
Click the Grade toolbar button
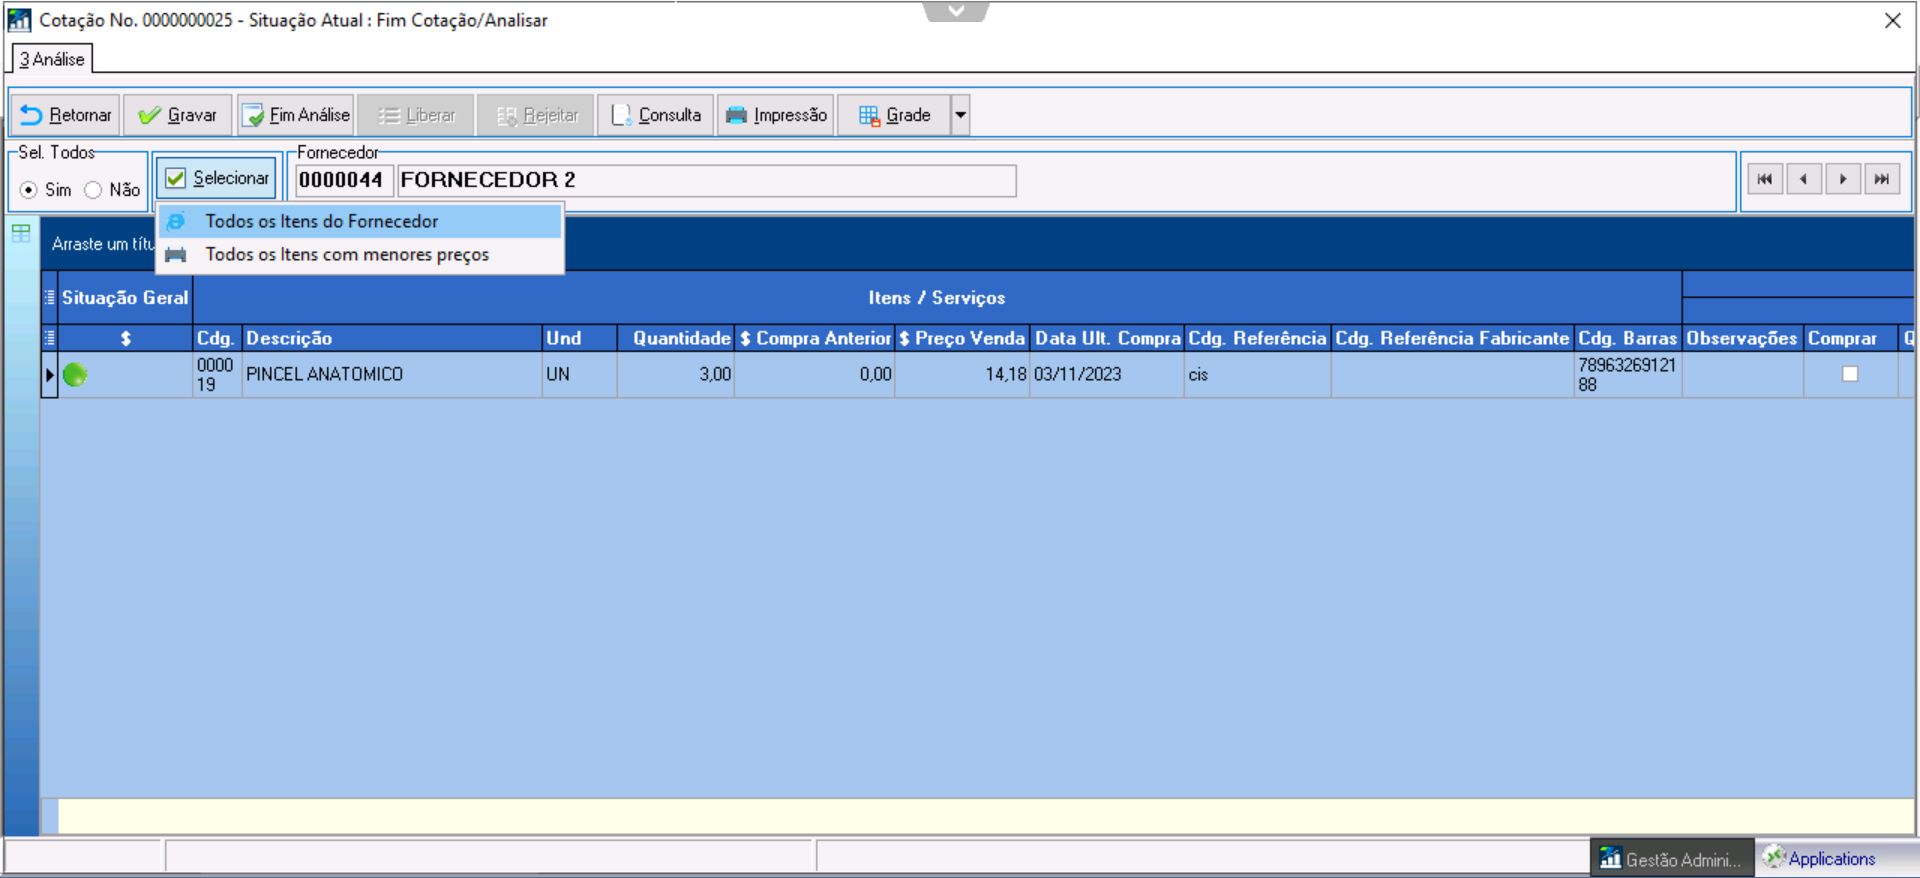[x=894, y=115]
